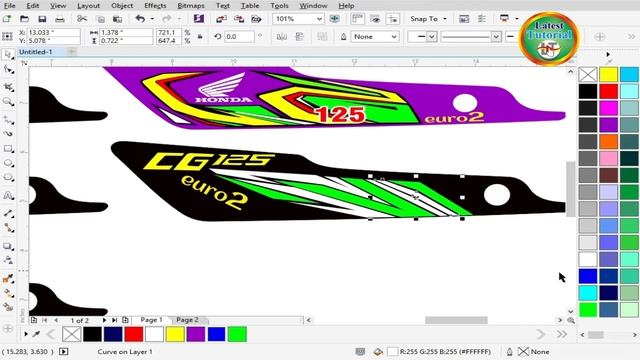Click rotation angle field 0.0
The width and height of the screenshot is (640, 360).
tap(239, 36)
